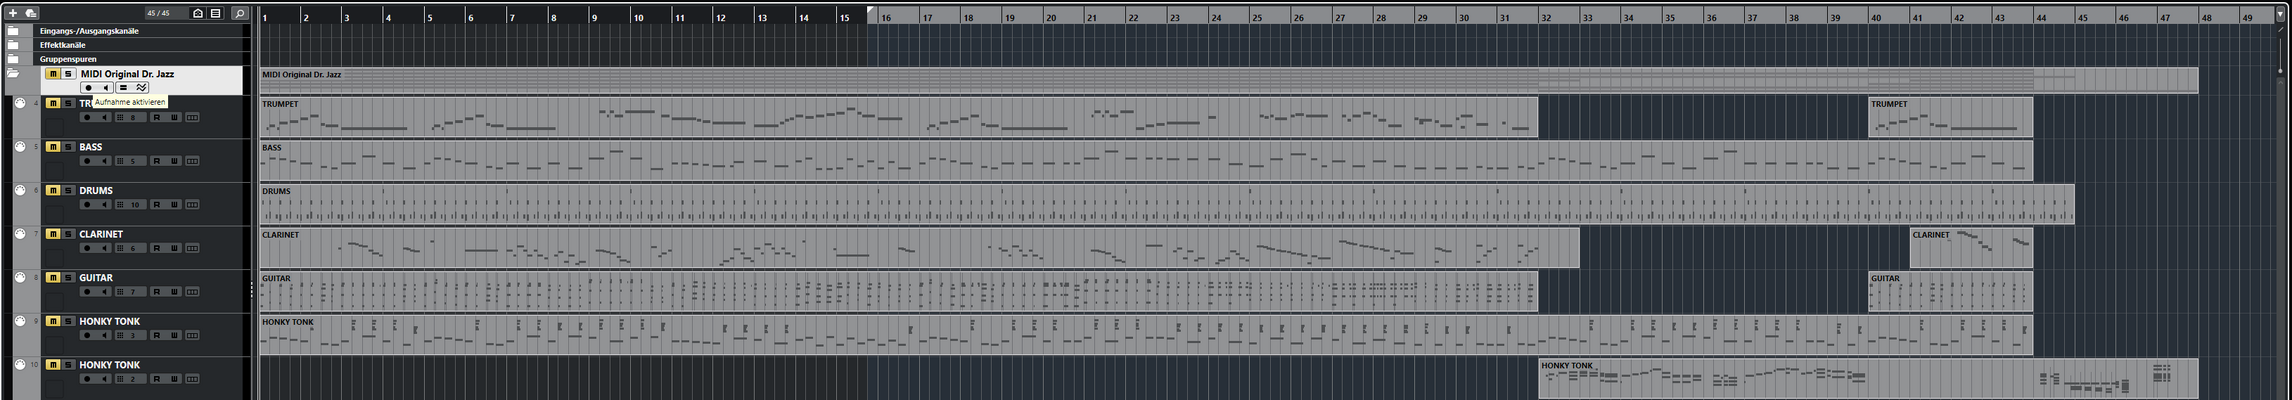Unmute the GUITAR track

coord(53,278)
